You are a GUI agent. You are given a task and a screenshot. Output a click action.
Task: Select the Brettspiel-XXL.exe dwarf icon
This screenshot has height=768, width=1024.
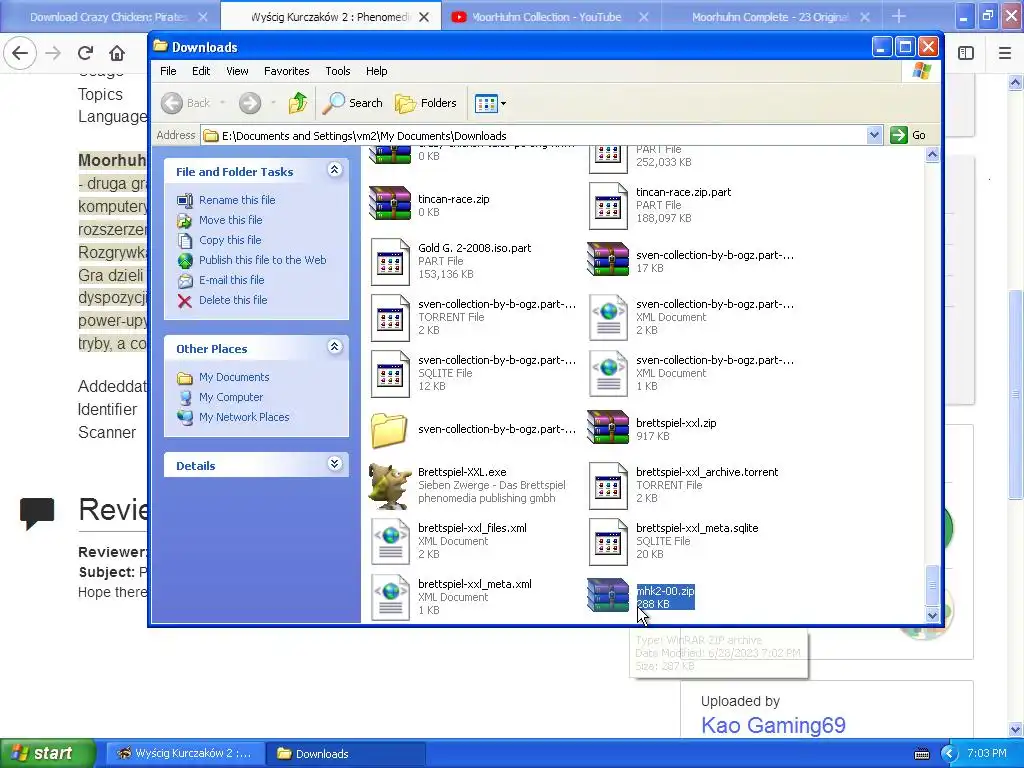tap(390, 486)
